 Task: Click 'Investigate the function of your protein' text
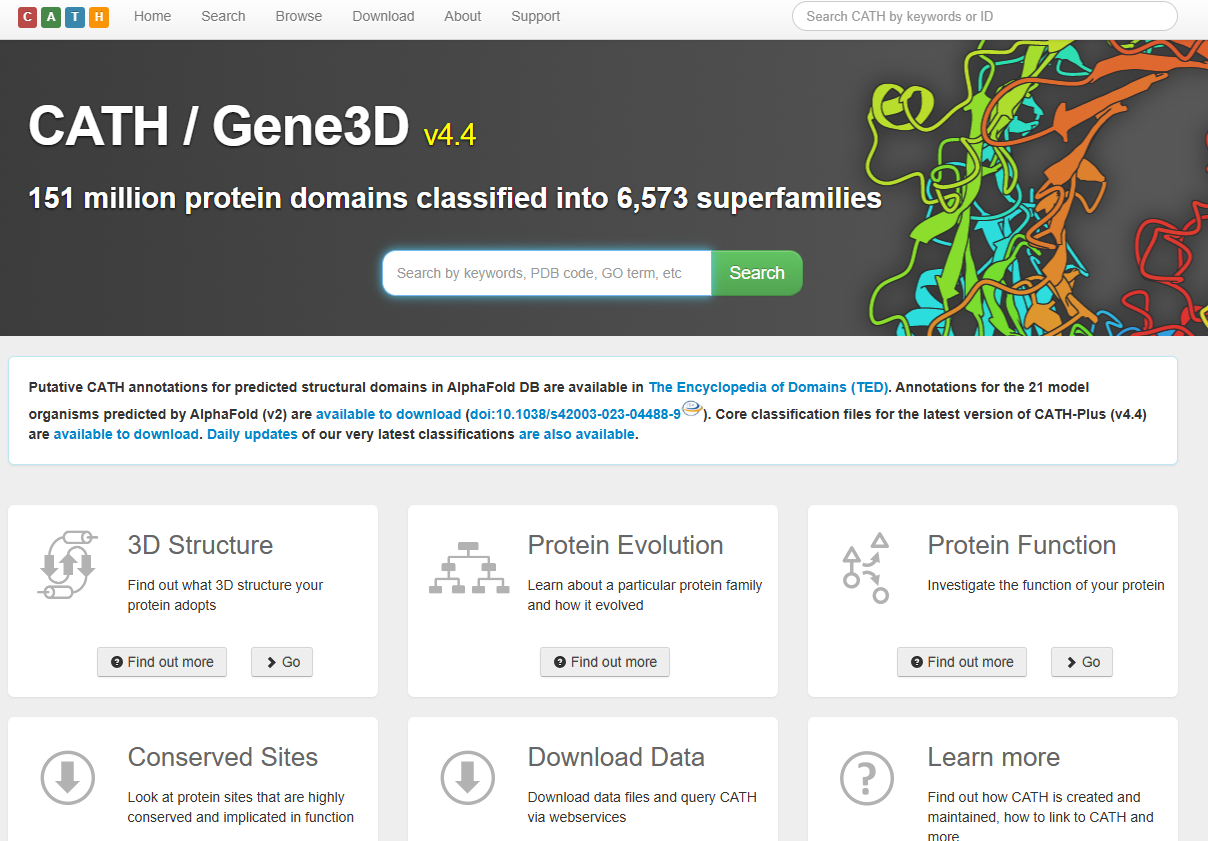pos(1046,585)
